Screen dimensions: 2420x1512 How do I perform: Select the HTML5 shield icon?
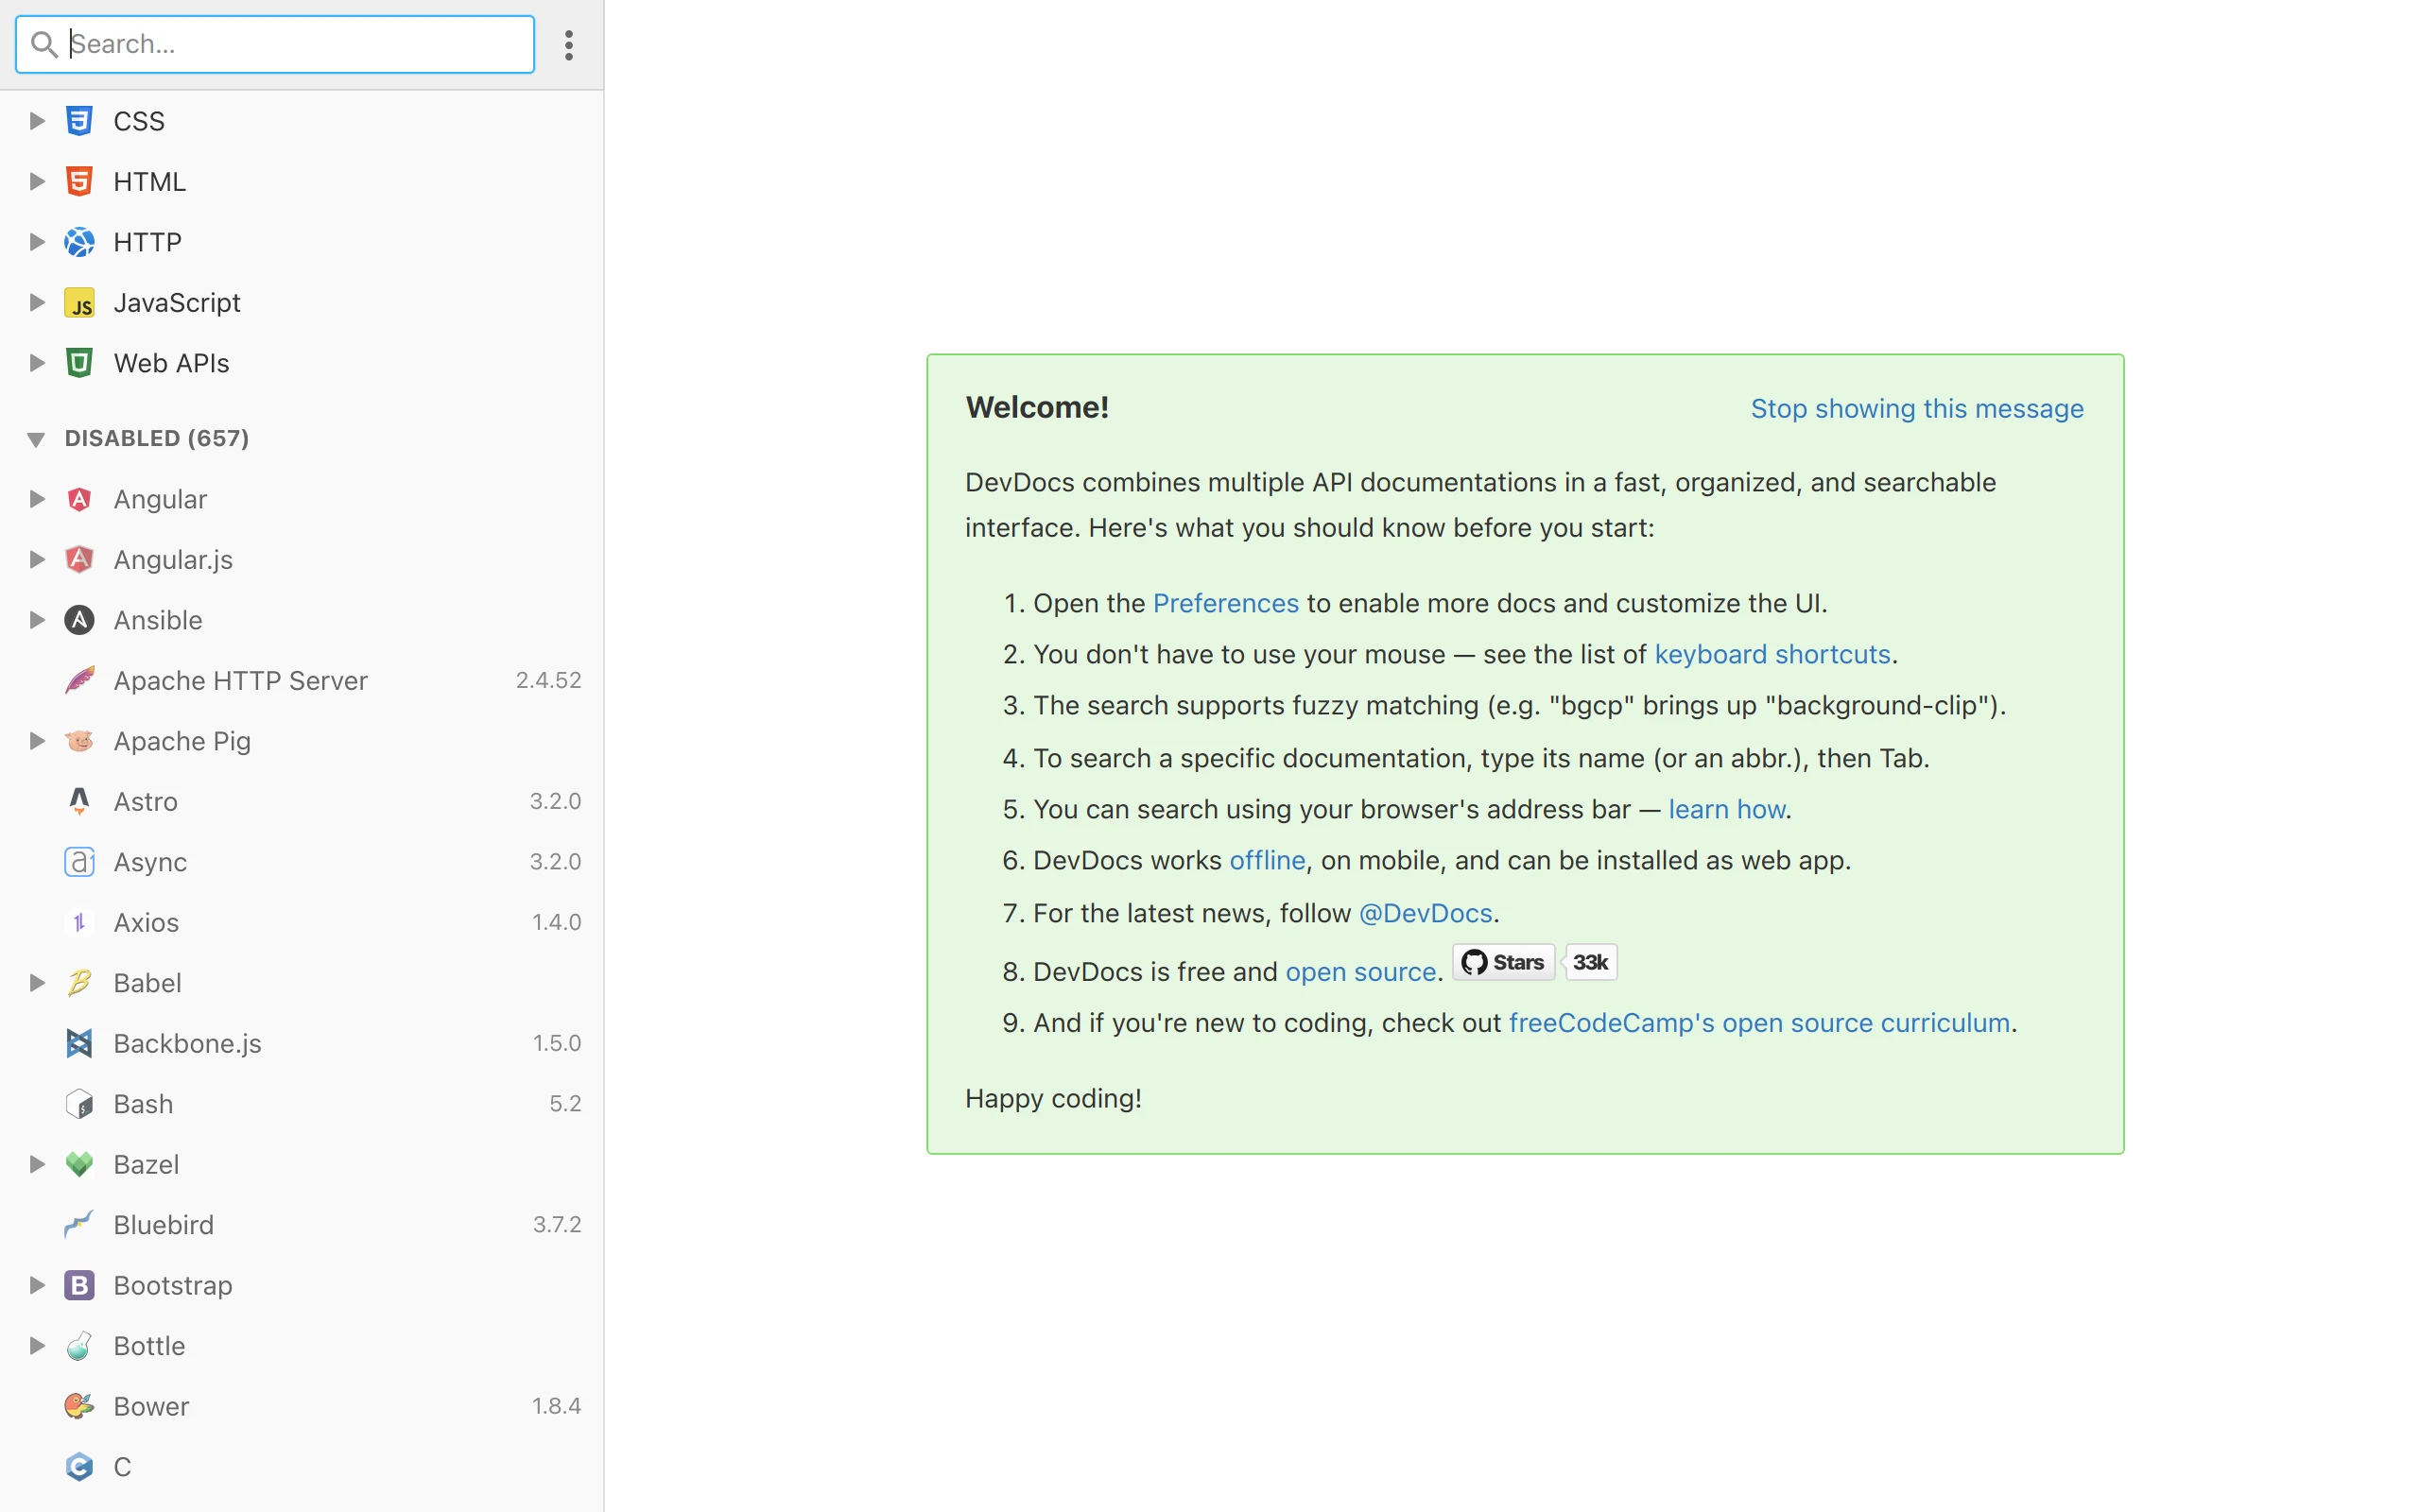click(79, 181)
